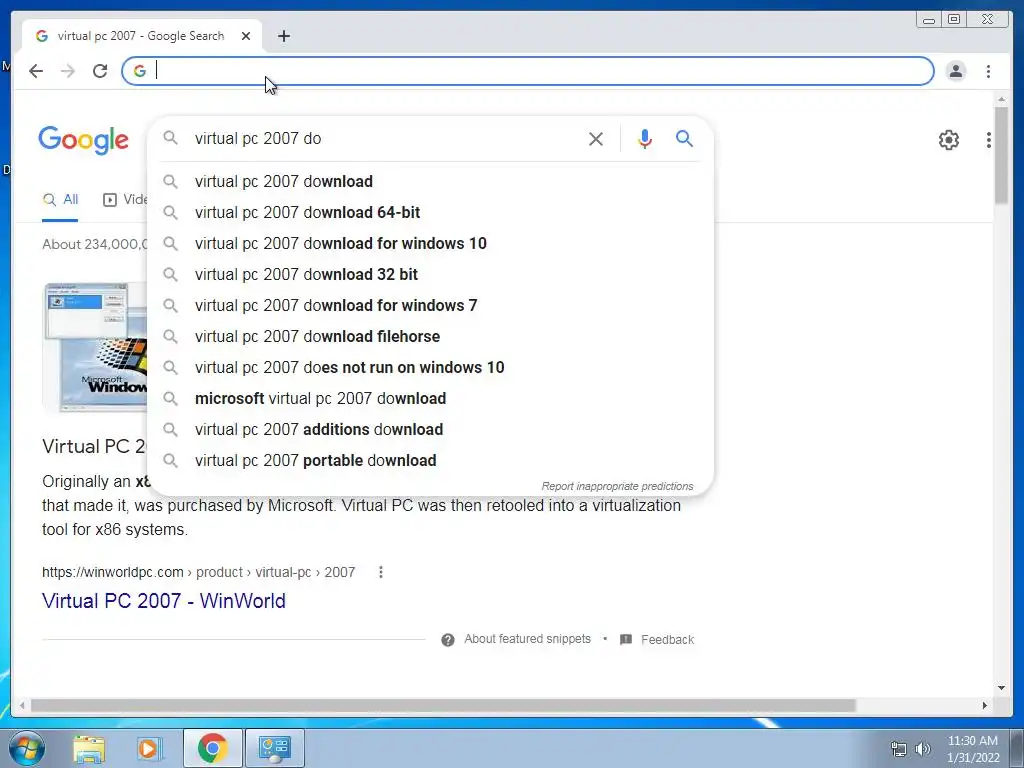This screenshot has height=768, width=1024.
Task: Open the Windows Start menu
Action: tap(27, 748)
